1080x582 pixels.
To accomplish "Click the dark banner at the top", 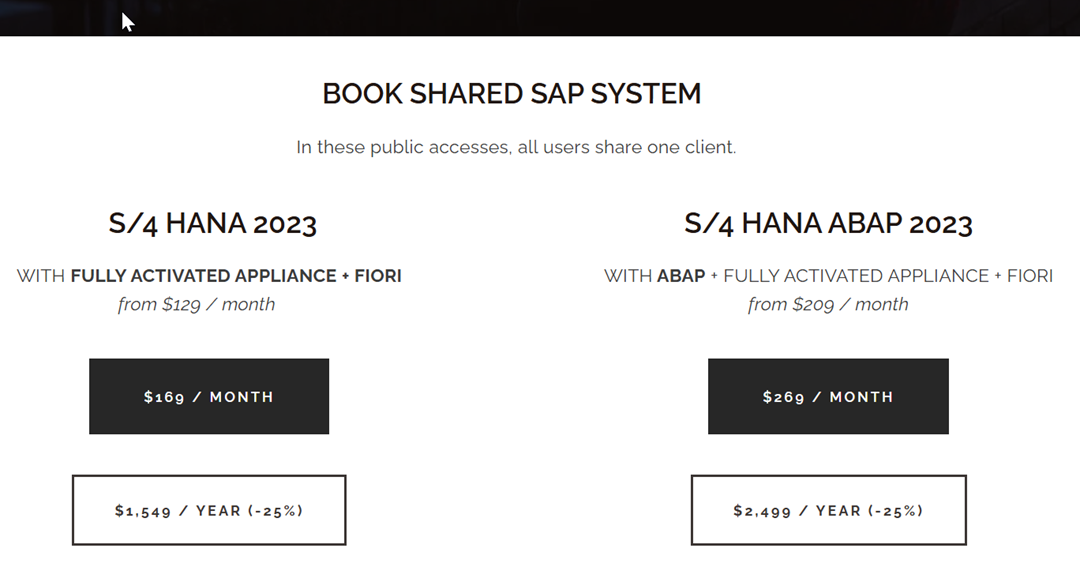I will pyautogui.click(x=540, y=17).
